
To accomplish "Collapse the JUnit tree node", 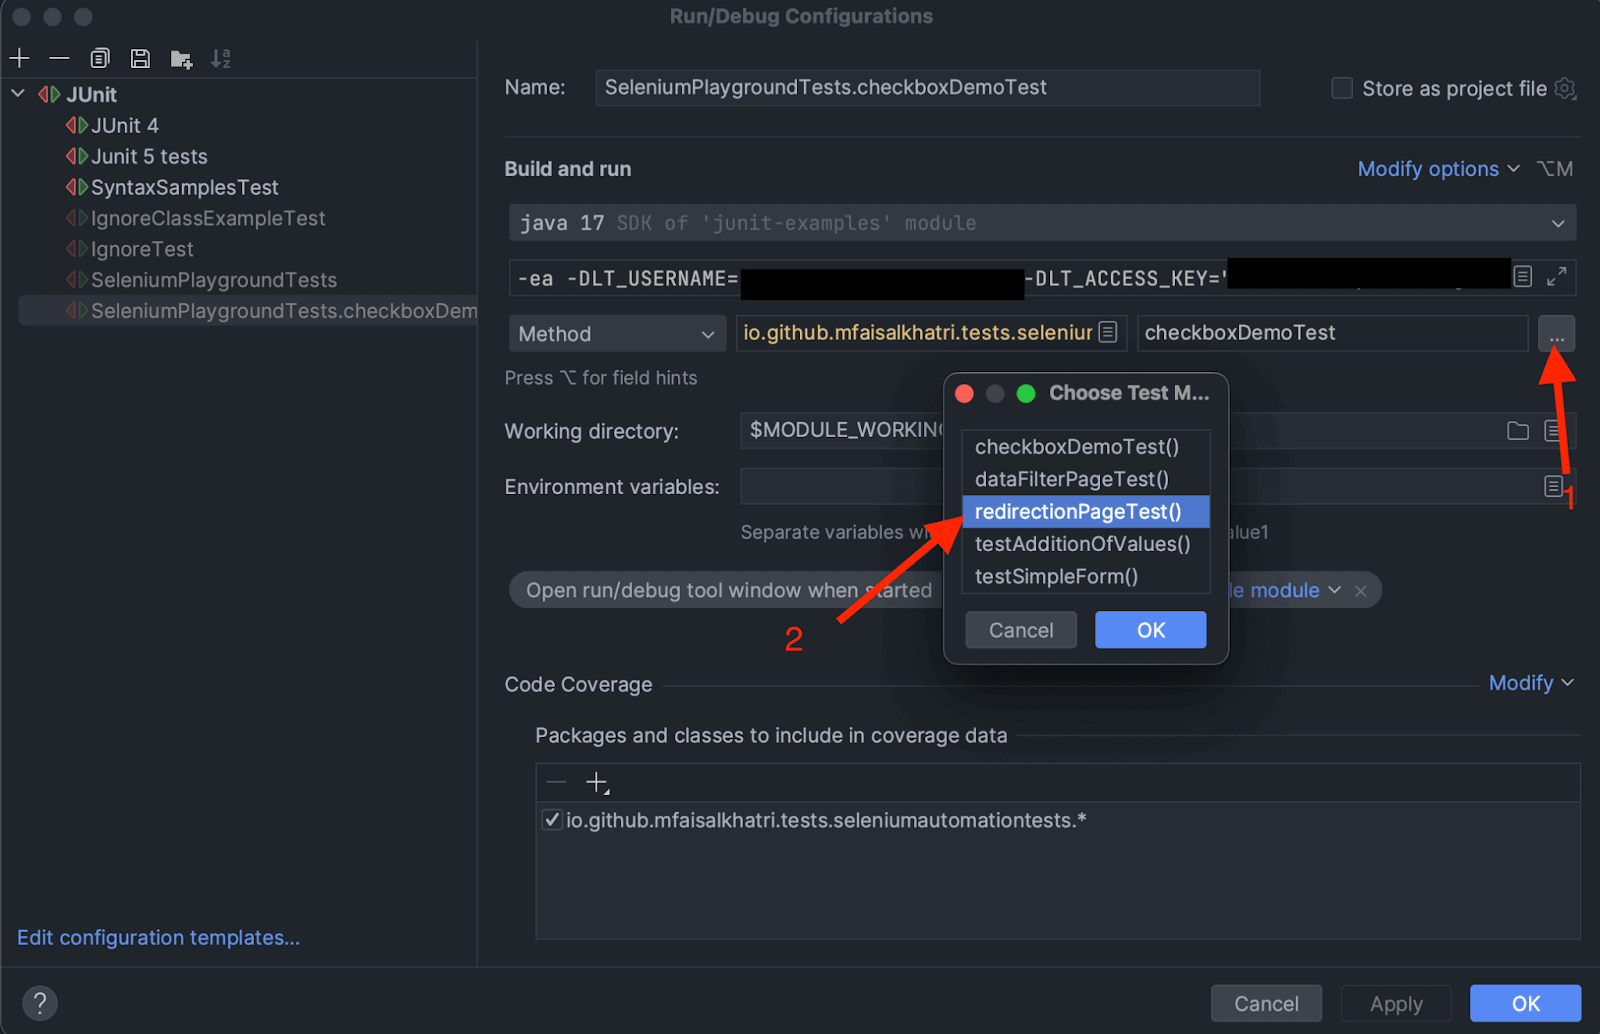I will [18, 94].
